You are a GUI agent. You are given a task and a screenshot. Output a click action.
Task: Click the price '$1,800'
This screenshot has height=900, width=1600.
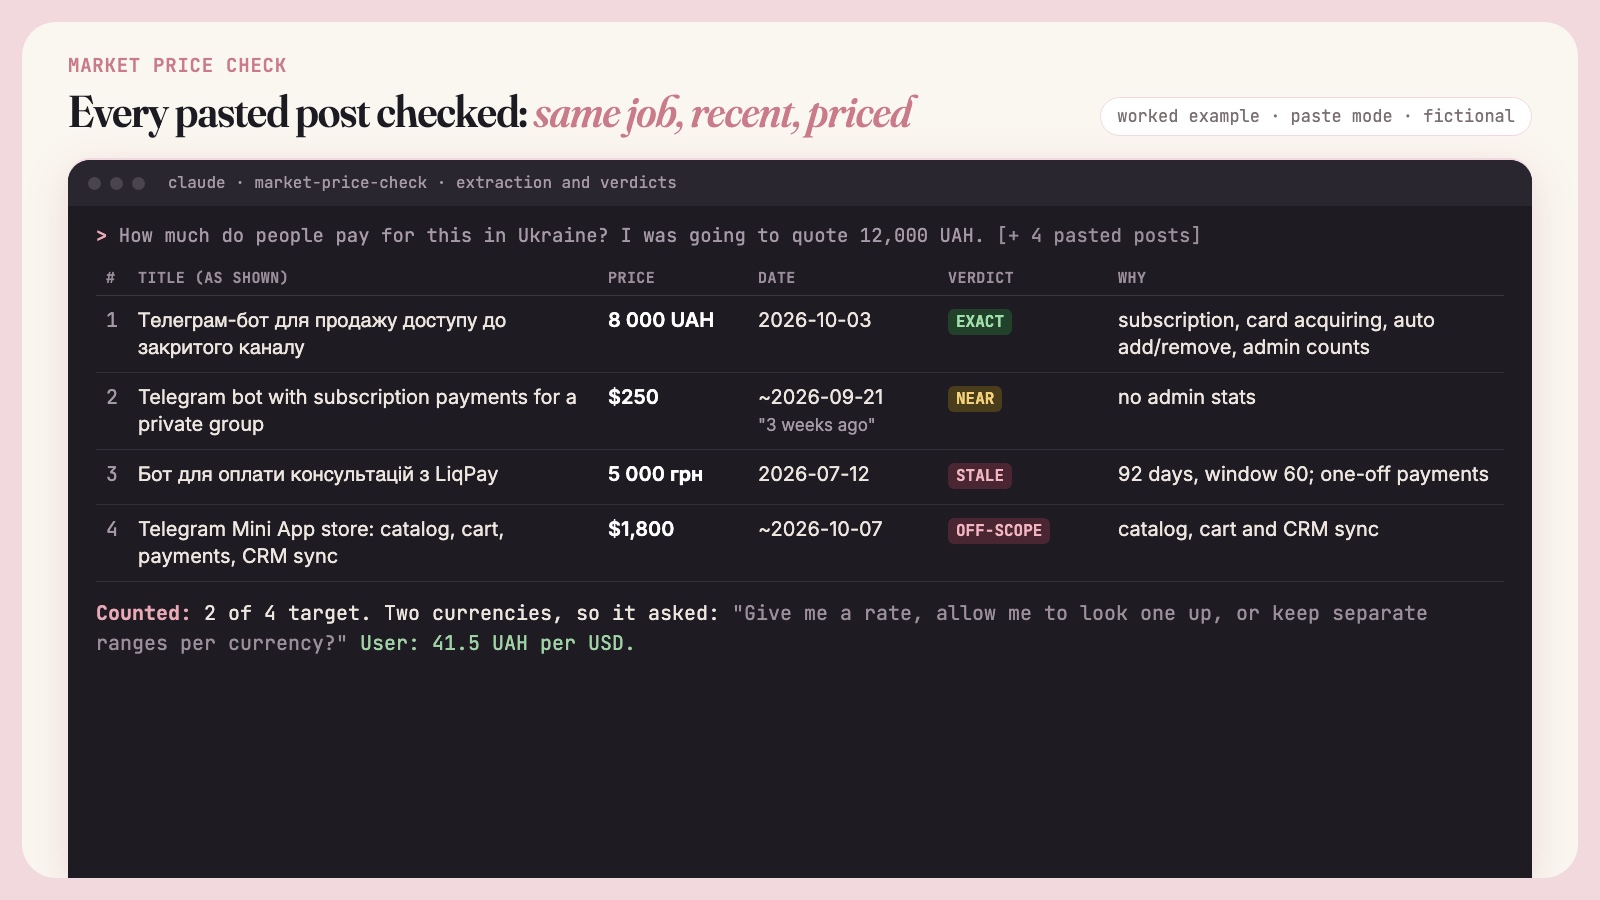click(x=641, y=529)
